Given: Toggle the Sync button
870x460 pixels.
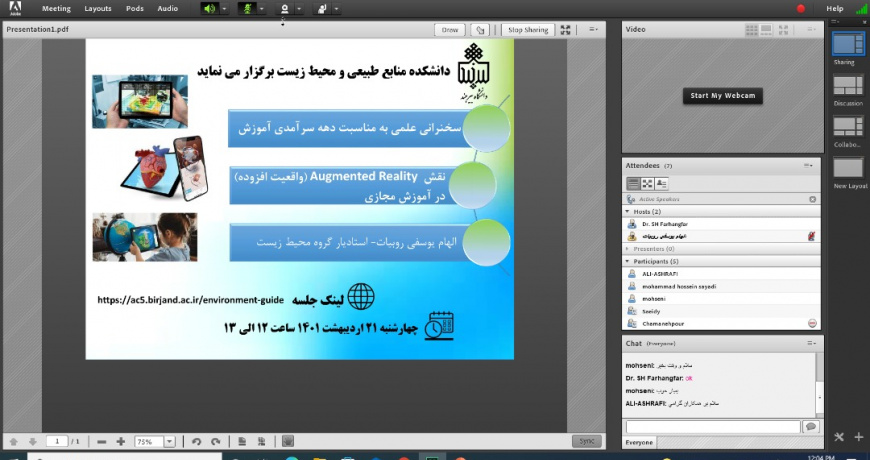Looking at the screenshot, I should (586, 441).
